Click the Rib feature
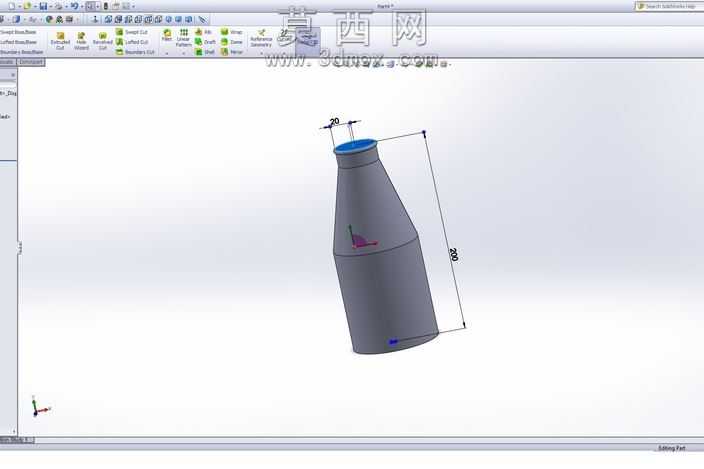 (x=203, y=32)
